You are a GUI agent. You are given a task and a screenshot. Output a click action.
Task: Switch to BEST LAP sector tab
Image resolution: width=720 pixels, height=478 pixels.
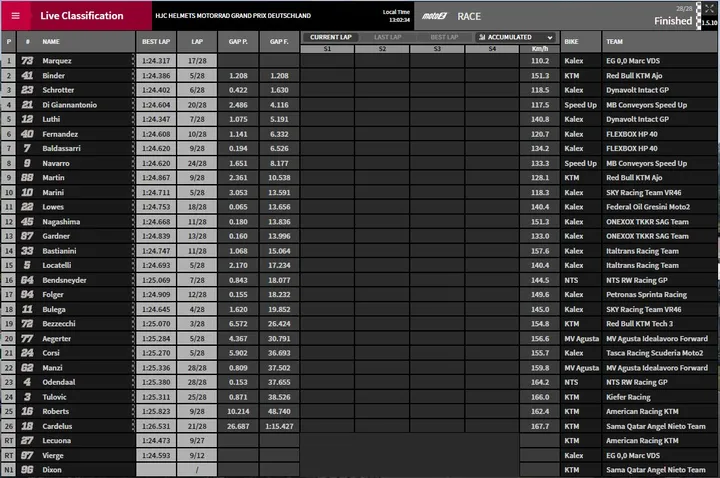(444, 37)
